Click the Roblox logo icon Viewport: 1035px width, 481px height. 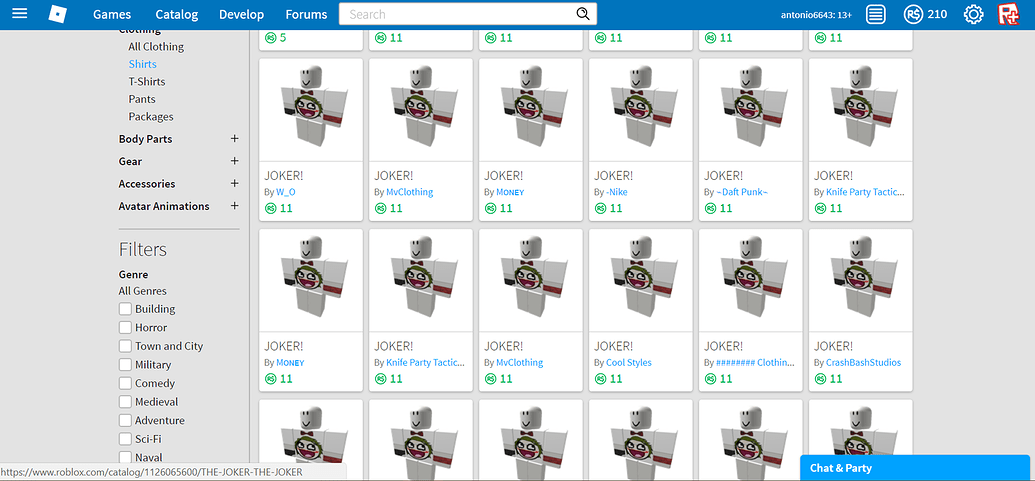click(58, 14)
